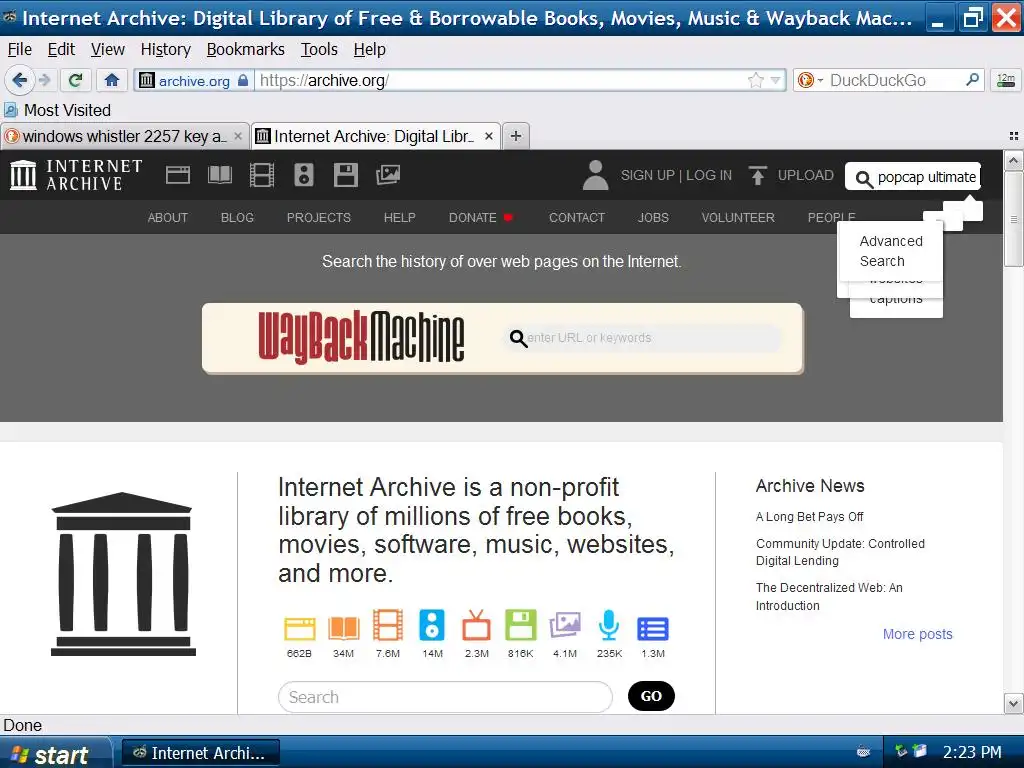Bookmark page with the star icon
Screen dimensions: 1024x768
click(x=755, y=80)
